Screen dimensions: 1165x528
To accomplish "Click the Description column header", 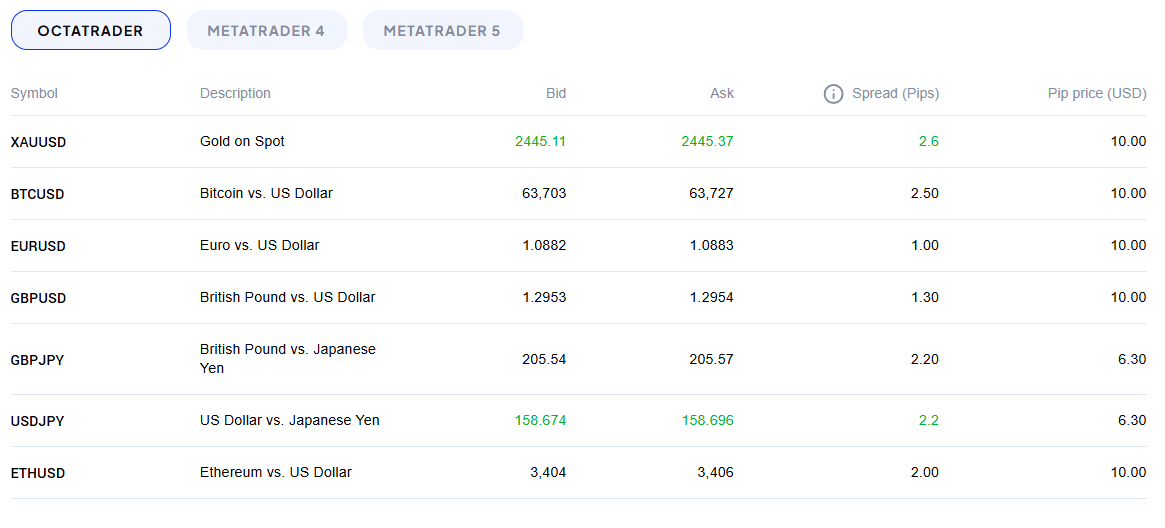I will click(236, 94).
